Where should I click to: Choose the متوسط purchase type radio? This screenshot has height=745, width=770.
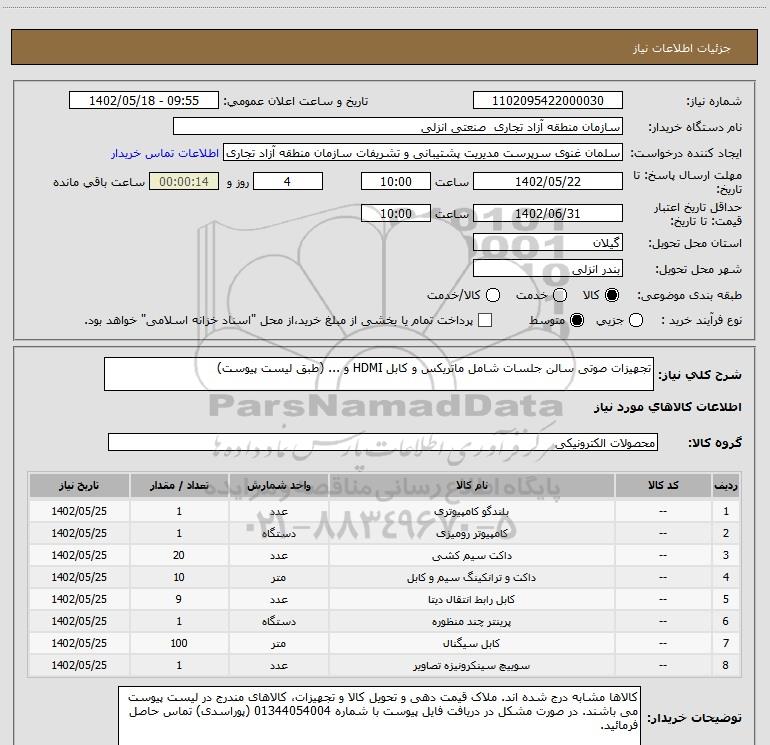pyautogui.click(x=577, y=320)
